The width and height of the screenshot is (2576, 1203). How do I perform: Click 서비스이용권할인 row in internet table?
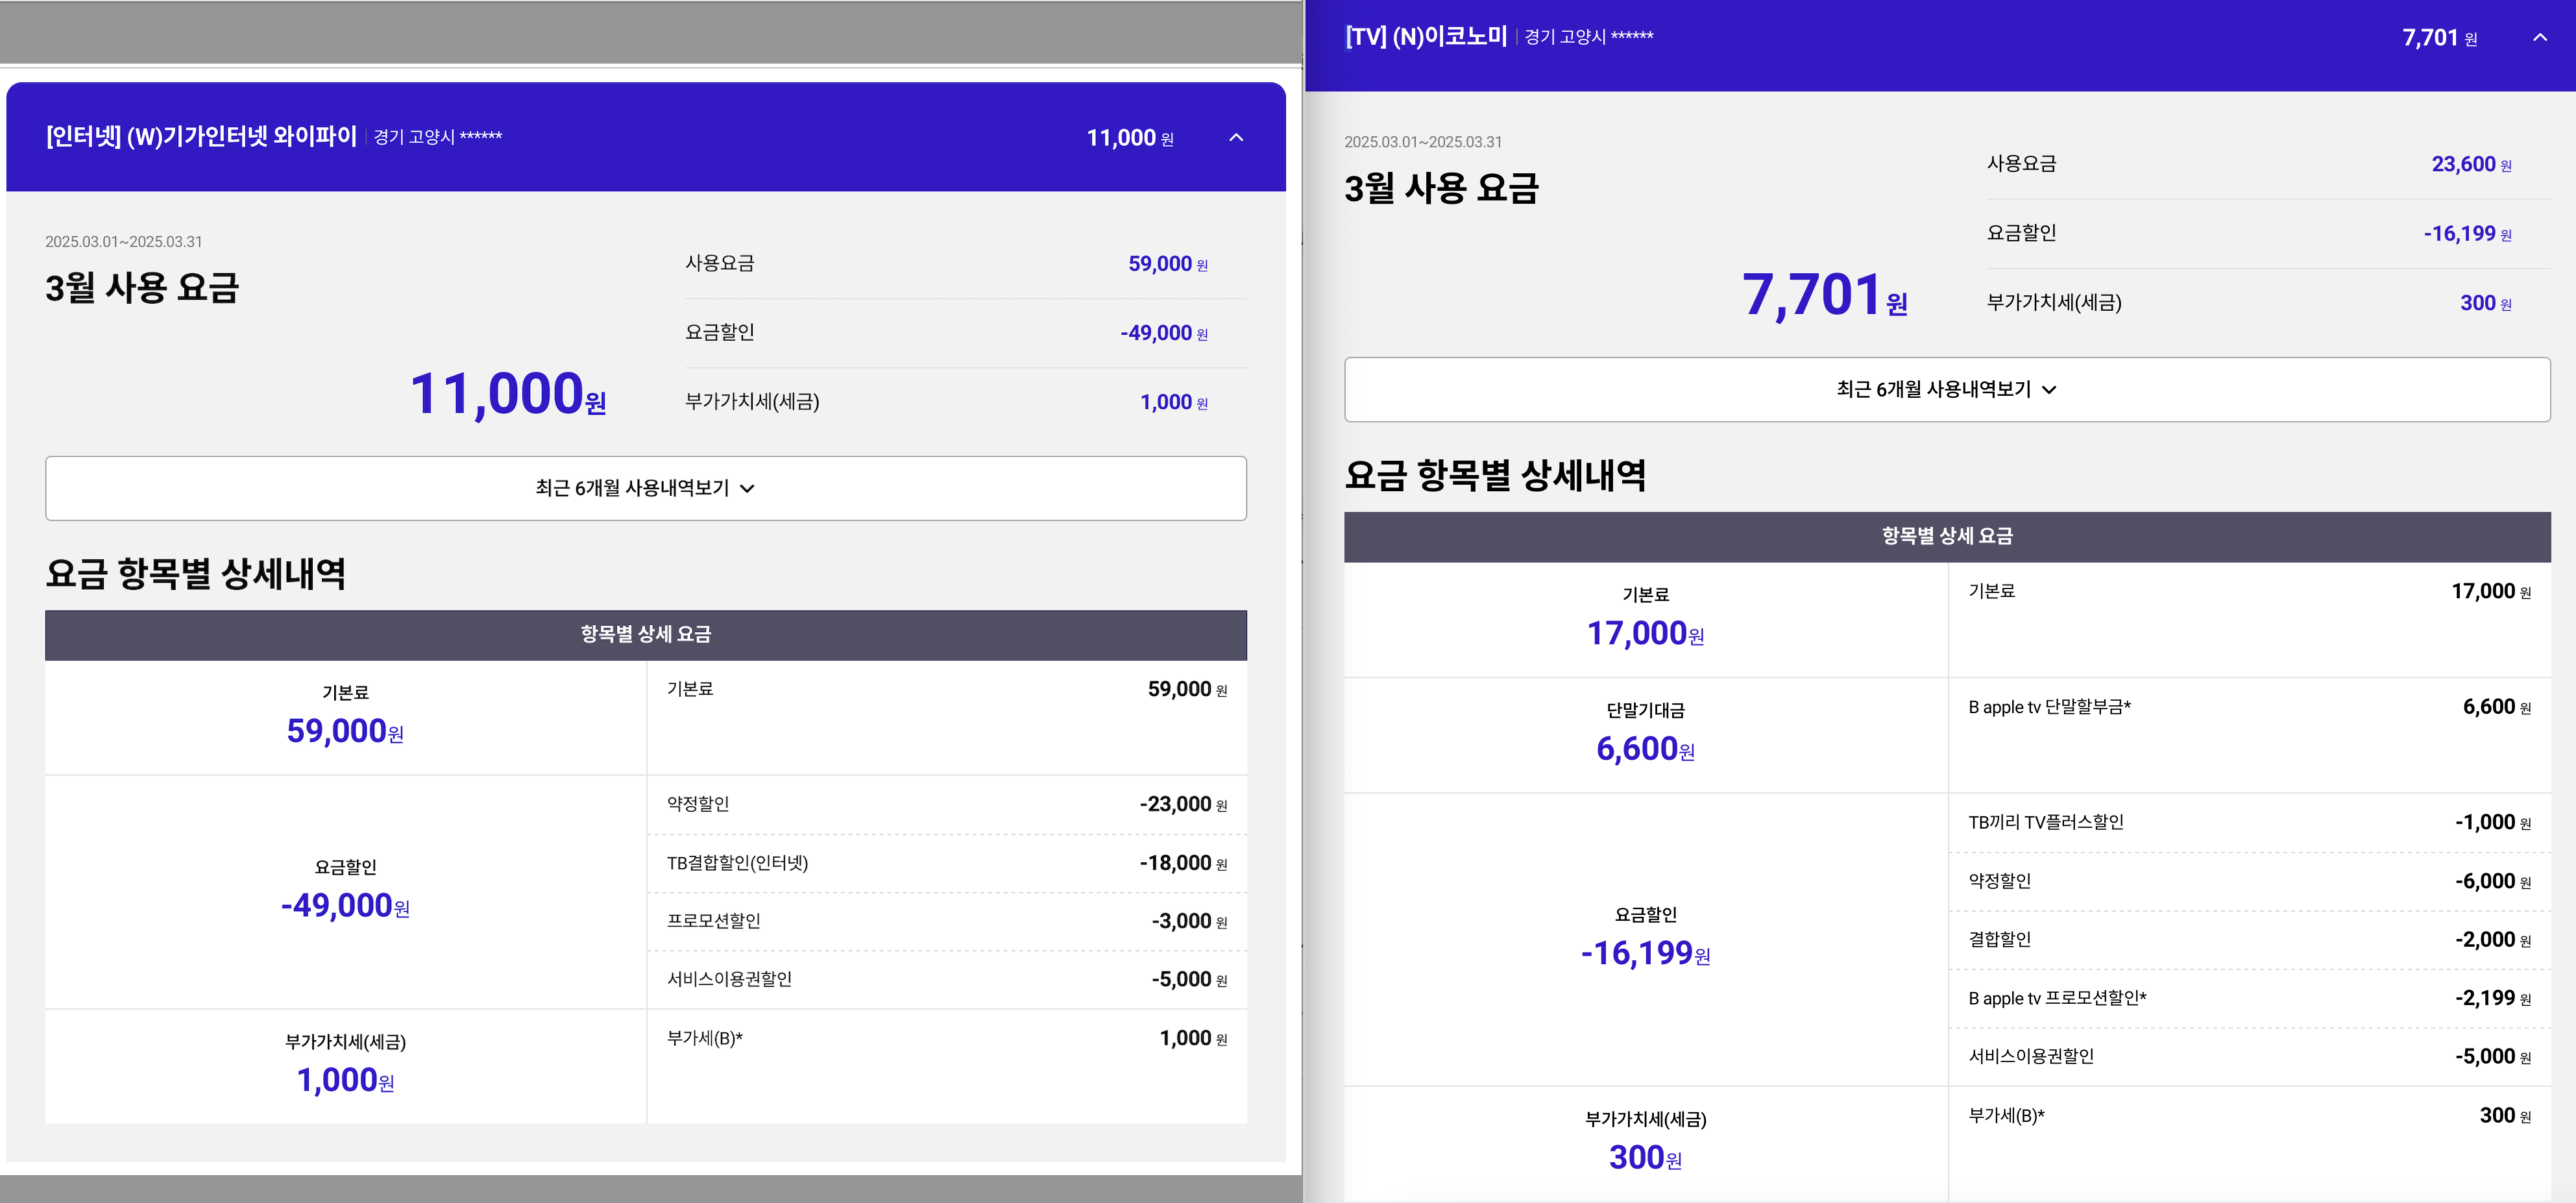(x=947, y=979)
